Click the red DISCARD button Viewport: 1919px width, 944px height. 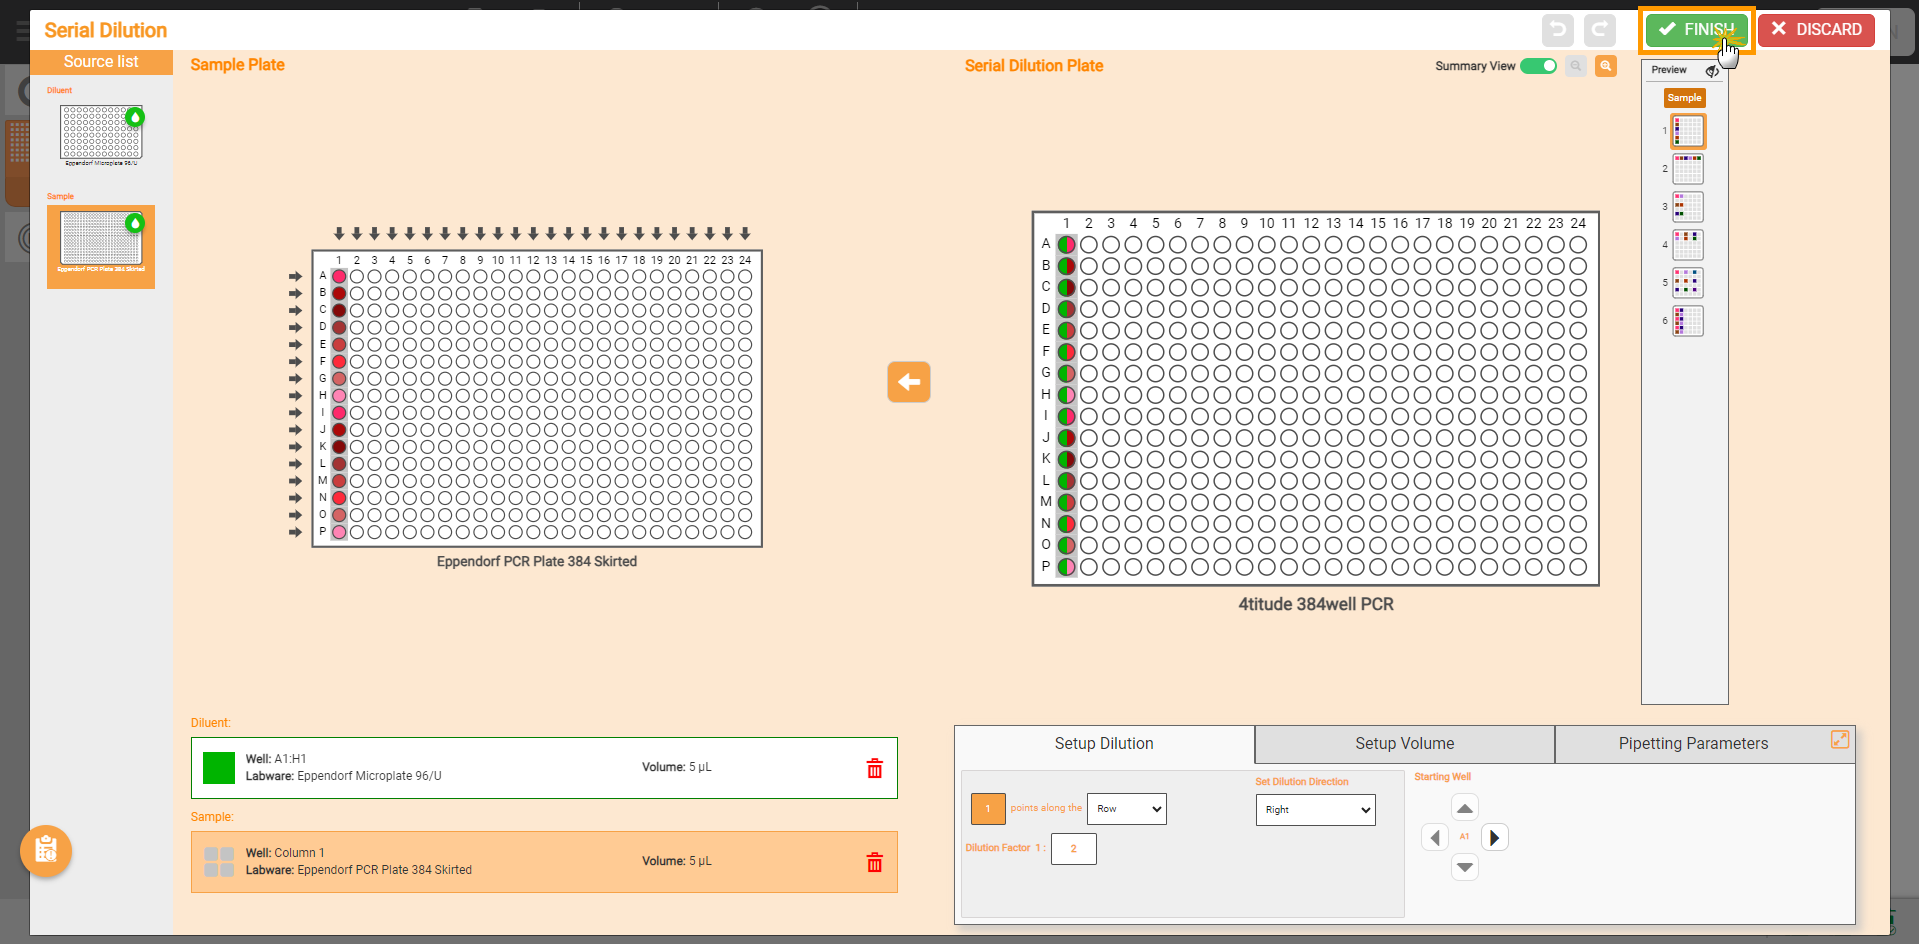1816,30
